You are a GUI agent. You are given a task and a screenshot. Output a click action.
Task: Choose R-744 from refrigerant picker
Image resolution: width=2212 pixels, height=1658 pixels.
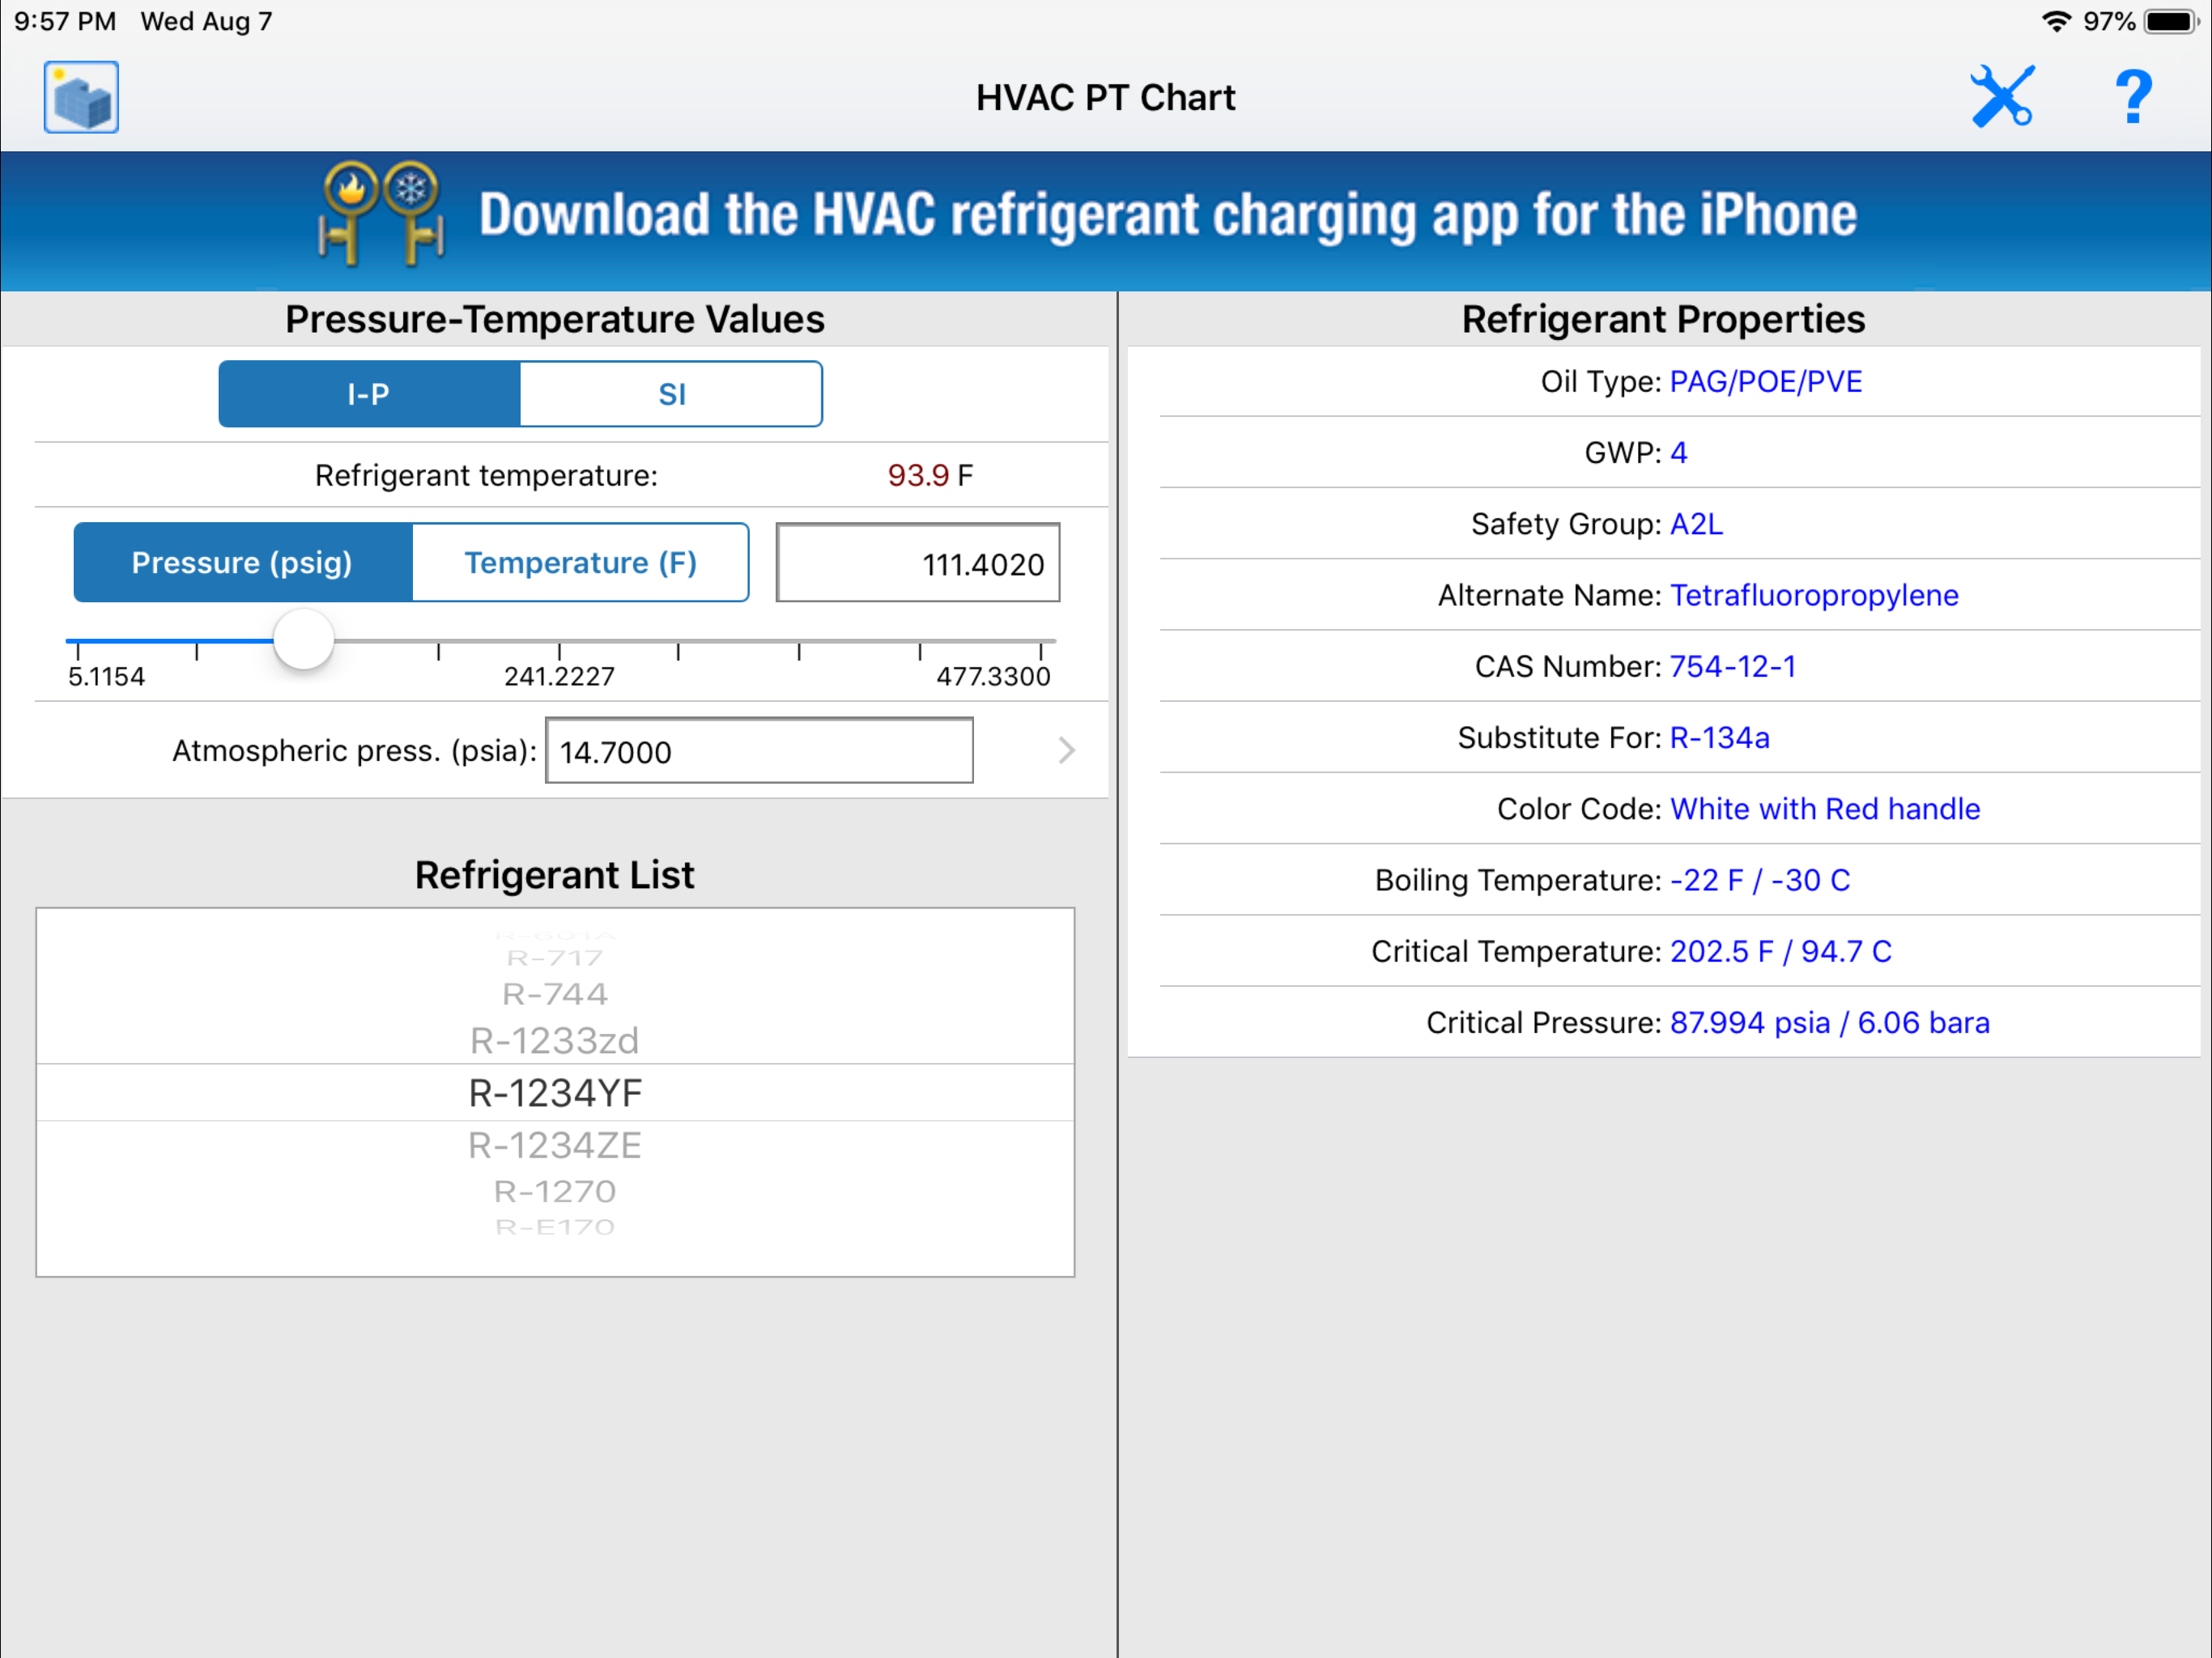pos(555,994)
